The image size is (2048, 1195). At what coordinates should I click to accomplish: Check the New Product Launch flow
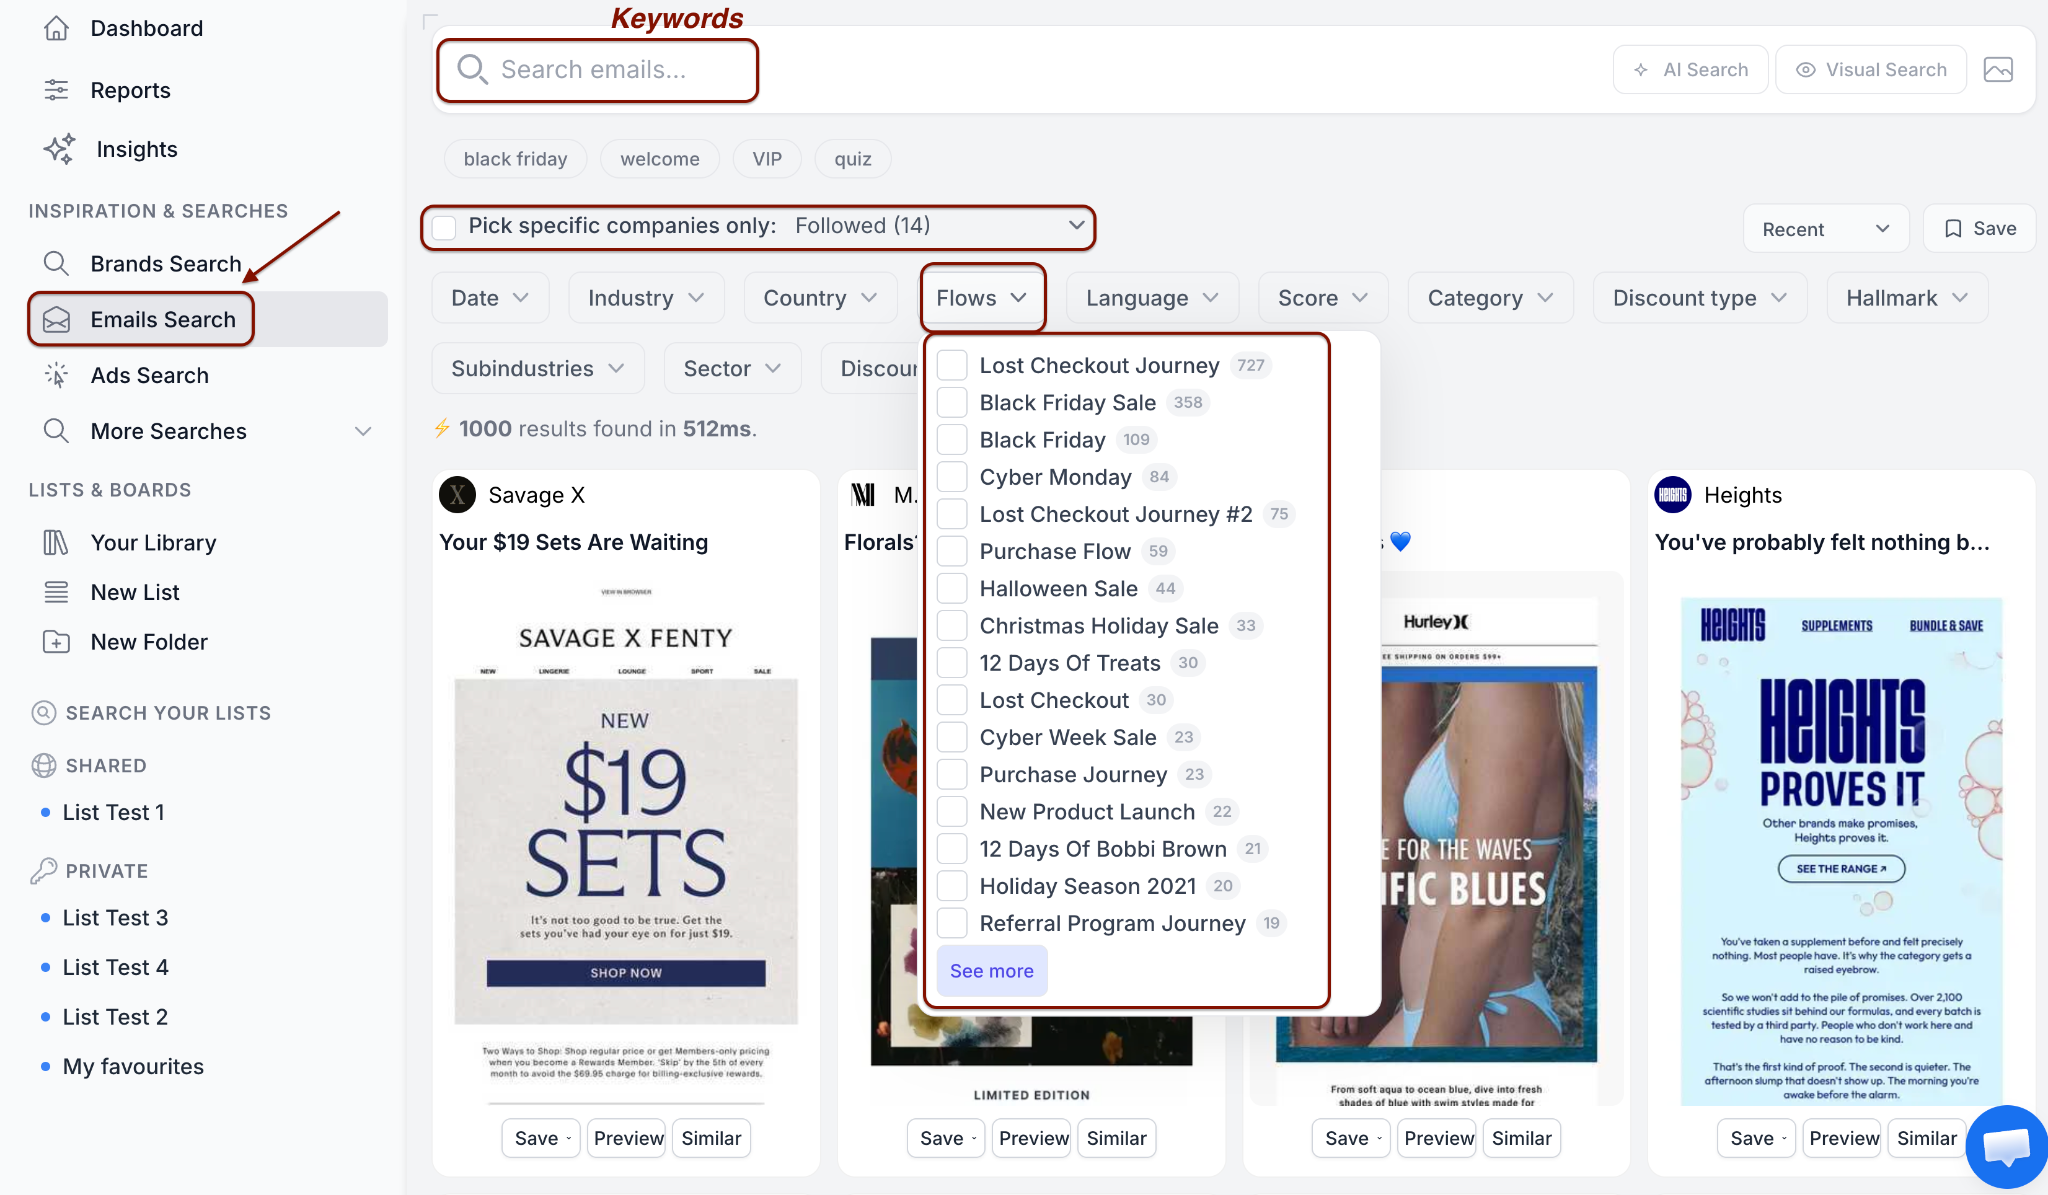click(952, 812)
